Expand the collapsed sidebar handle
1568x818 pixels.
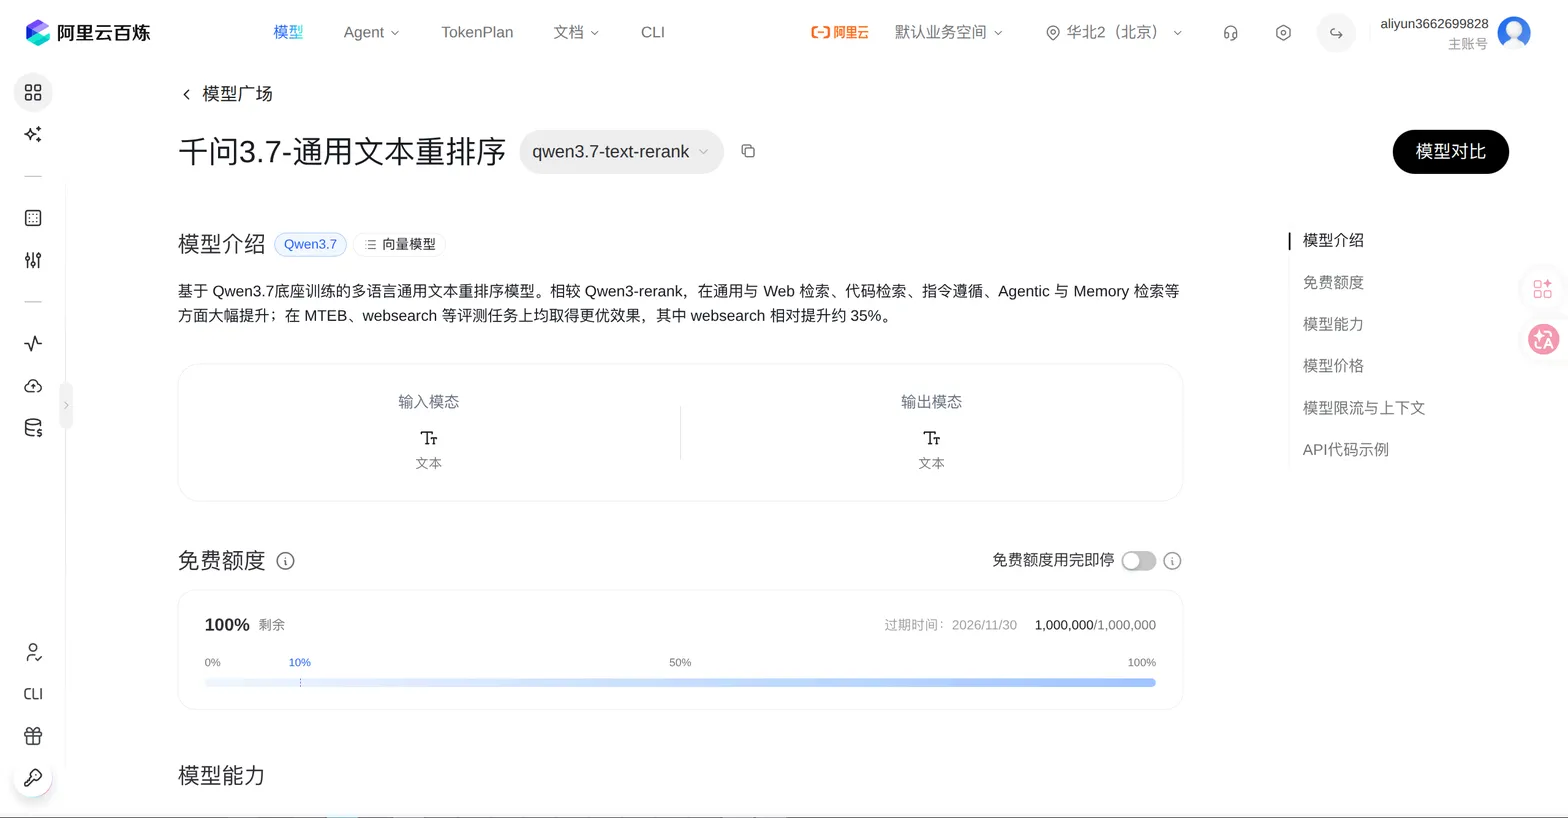pos(66,405)
